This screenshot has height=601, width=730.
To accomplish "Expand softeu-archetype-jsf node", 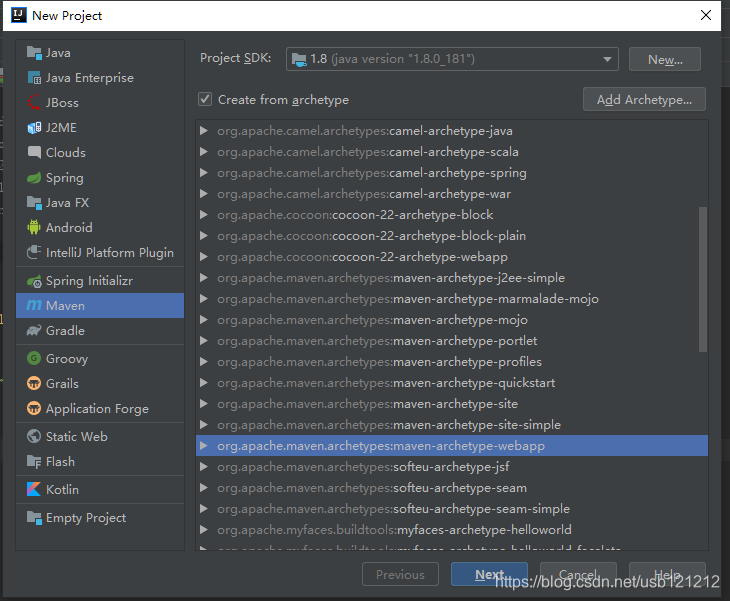I will click(x=203, y=466).
